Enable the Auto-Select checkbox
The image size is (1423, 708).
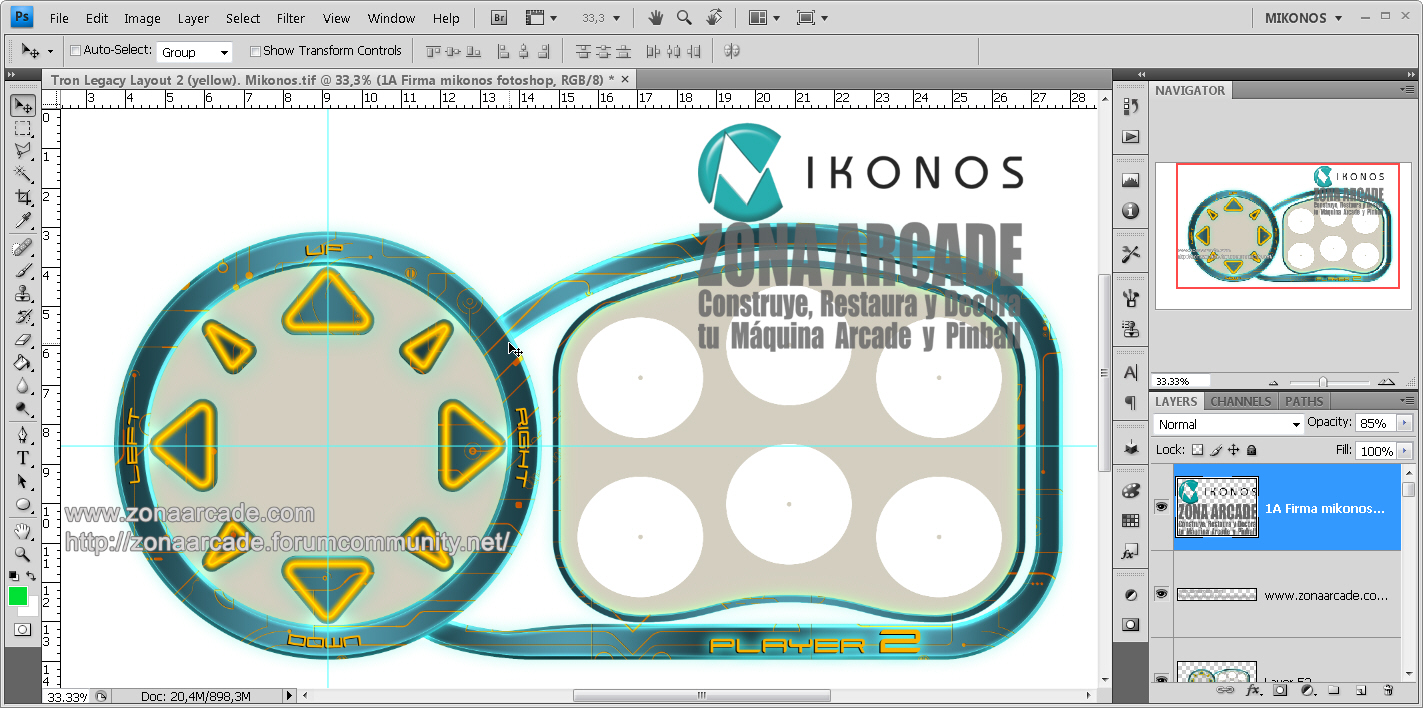pos(76,51)
